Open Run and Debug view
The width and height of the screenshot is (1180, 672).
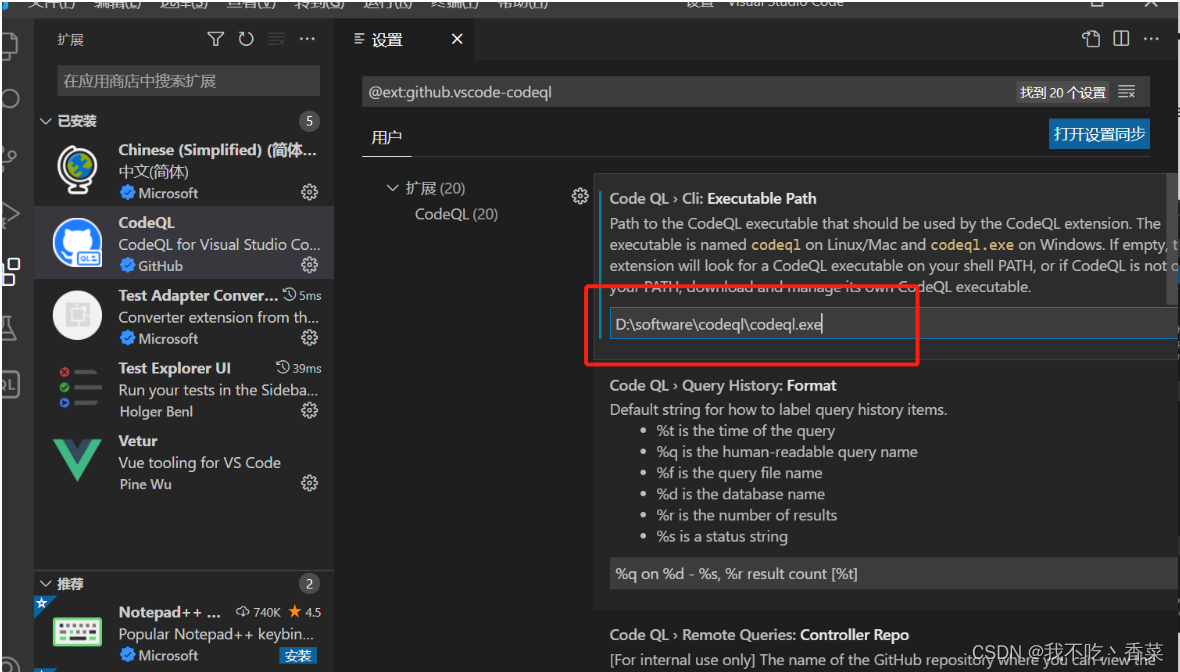click(9, 214)
